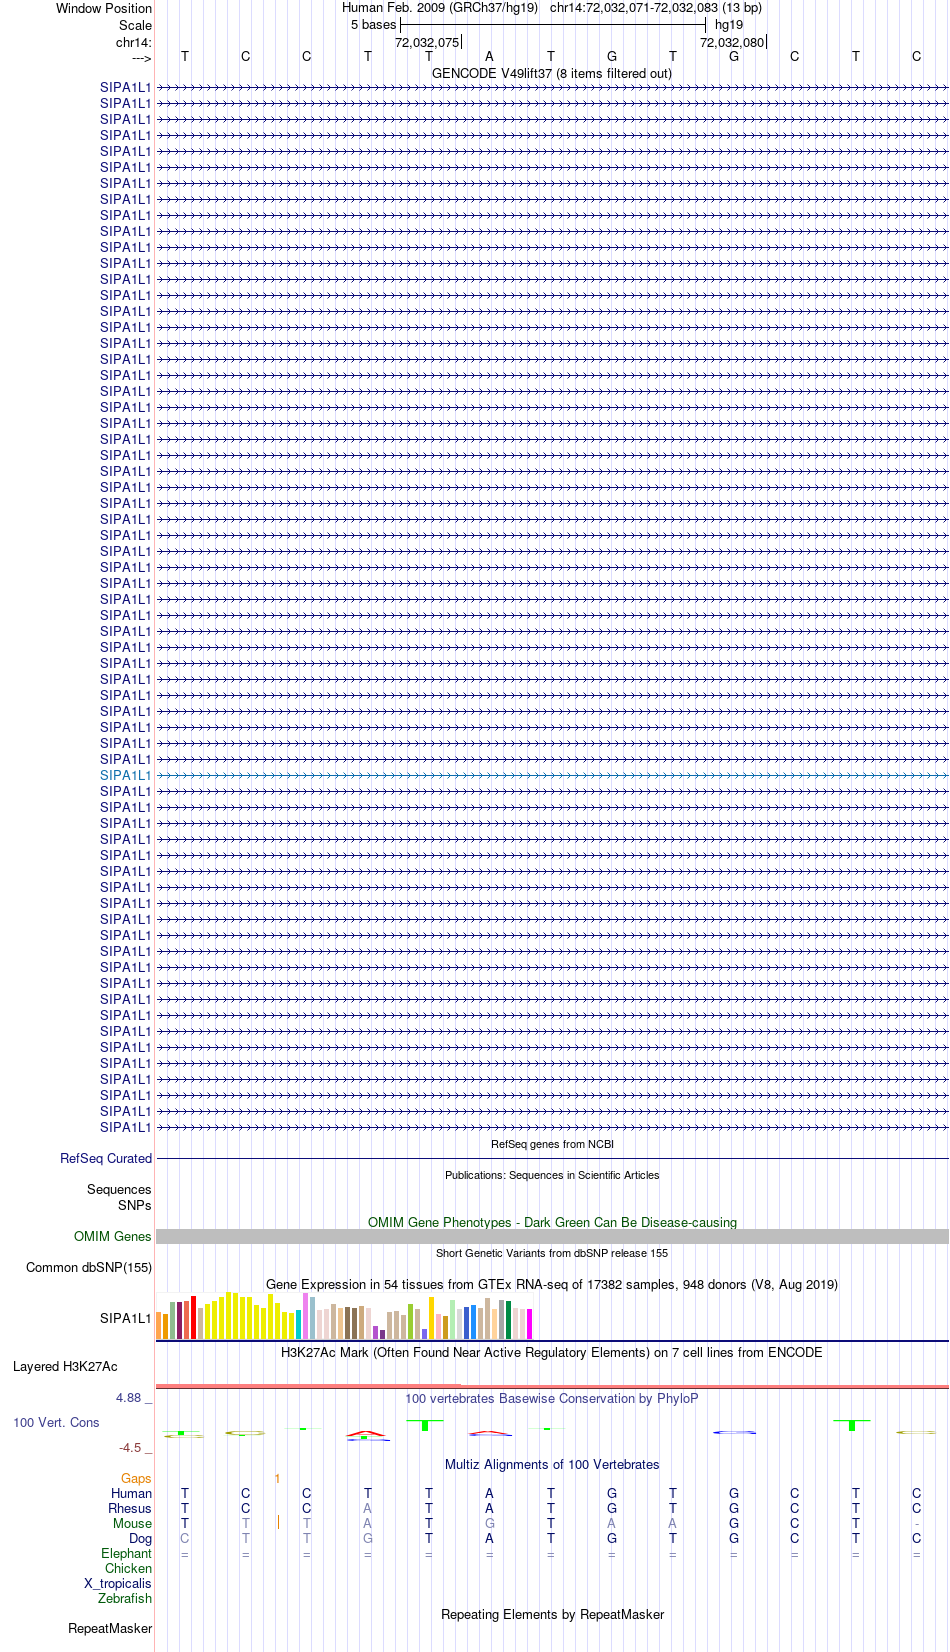The image size is (950, 1652).
Task: Click the 100 Vert. Cons track label
Action: (56, 1422)
